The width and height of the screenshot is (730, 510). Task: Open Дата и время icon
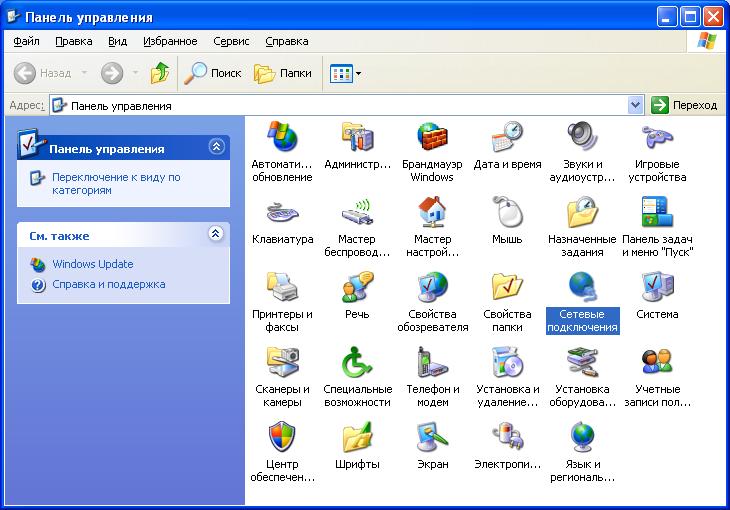pyautogui.click(x=507, y=136)
